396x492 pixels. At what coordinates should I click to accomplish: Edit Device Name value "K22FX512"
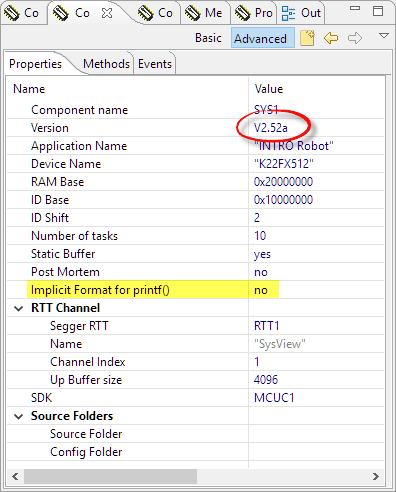pyautogui.click(x=284, y=164)
